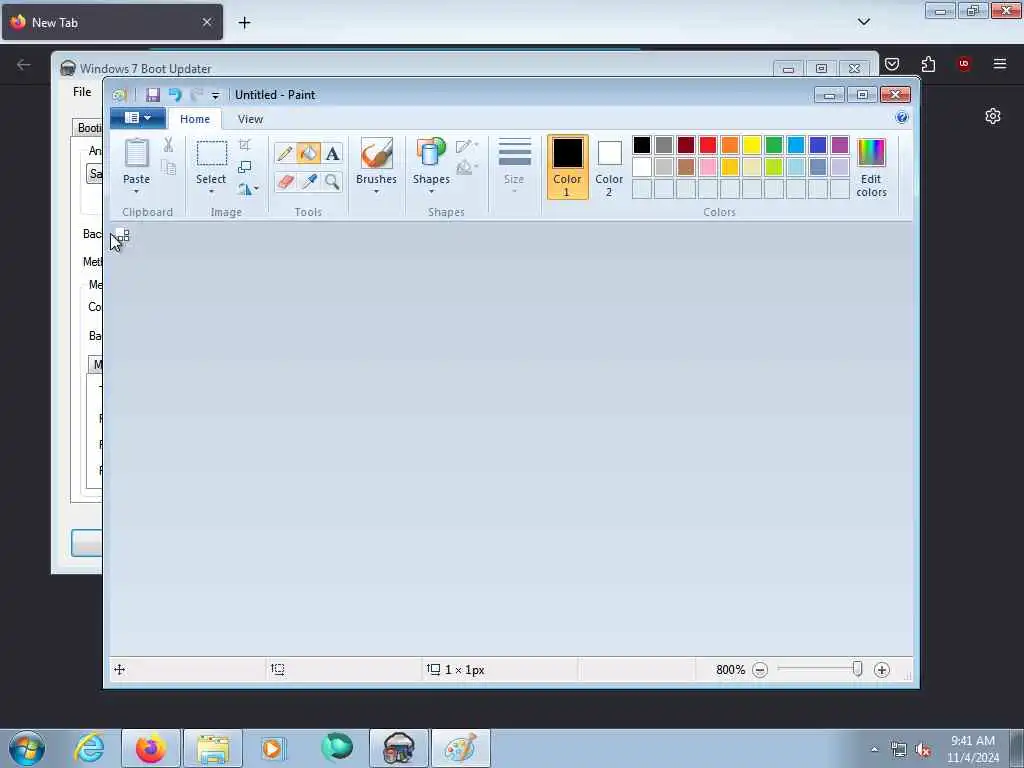Screen dimensions: 1024x768
Task: Open the Firefox hamburger application menu
Action: click(999, 64)
